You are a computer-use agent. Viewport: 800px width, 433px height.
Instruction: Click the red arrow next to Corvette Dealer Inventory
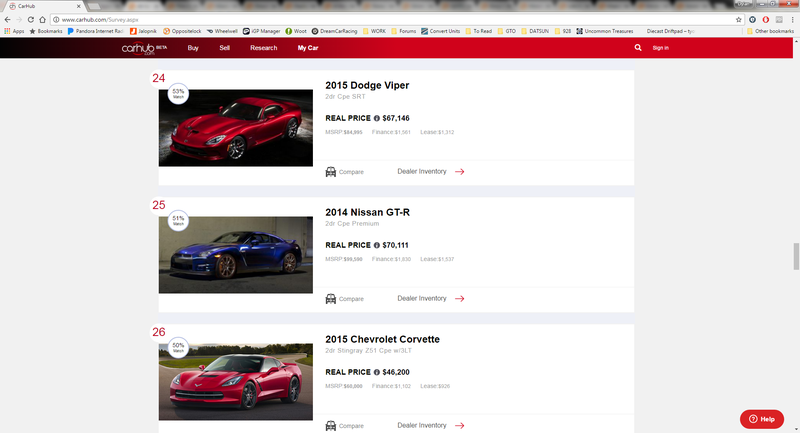460,425
